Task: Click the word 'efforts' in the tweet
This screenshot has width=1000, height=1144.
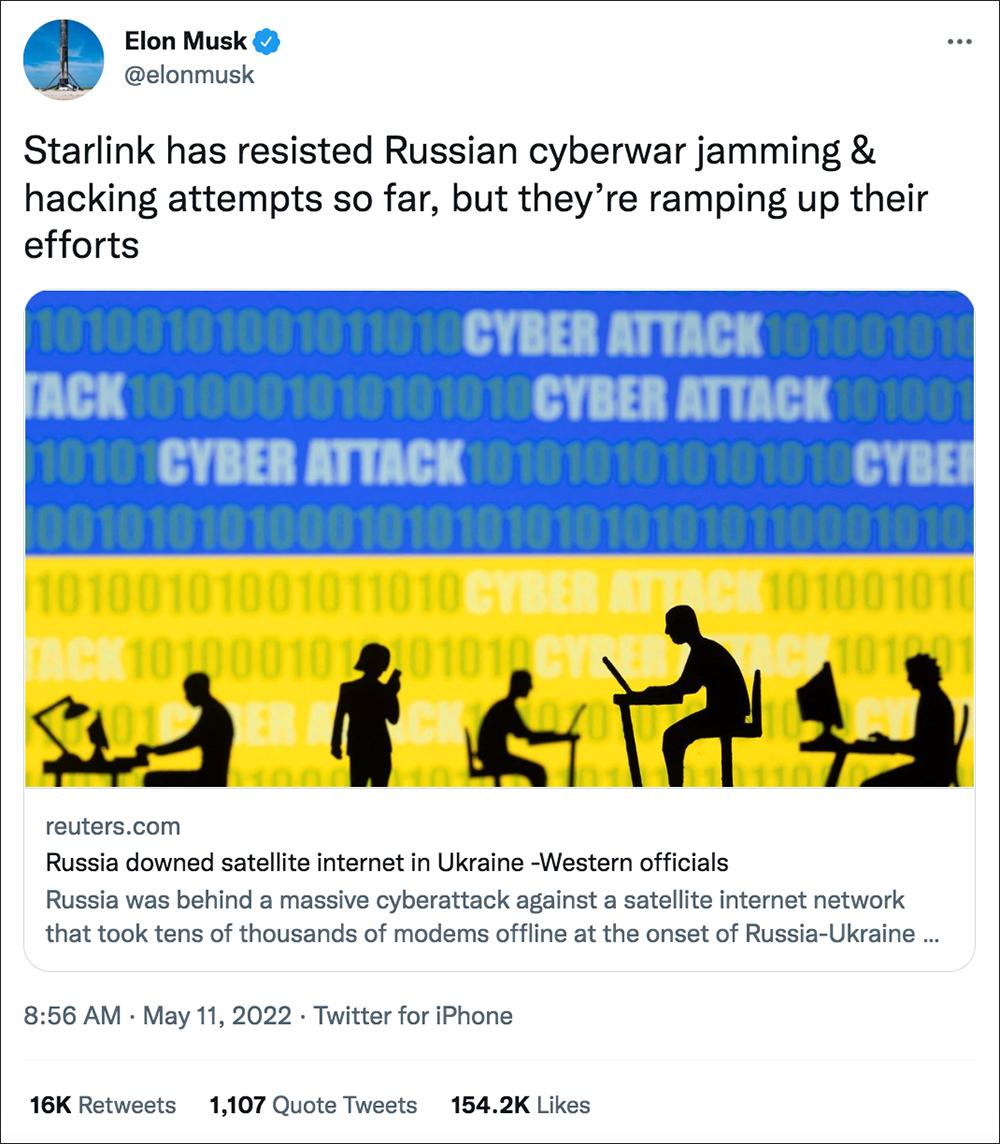Action: pyautogui.click(x=80, y=243)
